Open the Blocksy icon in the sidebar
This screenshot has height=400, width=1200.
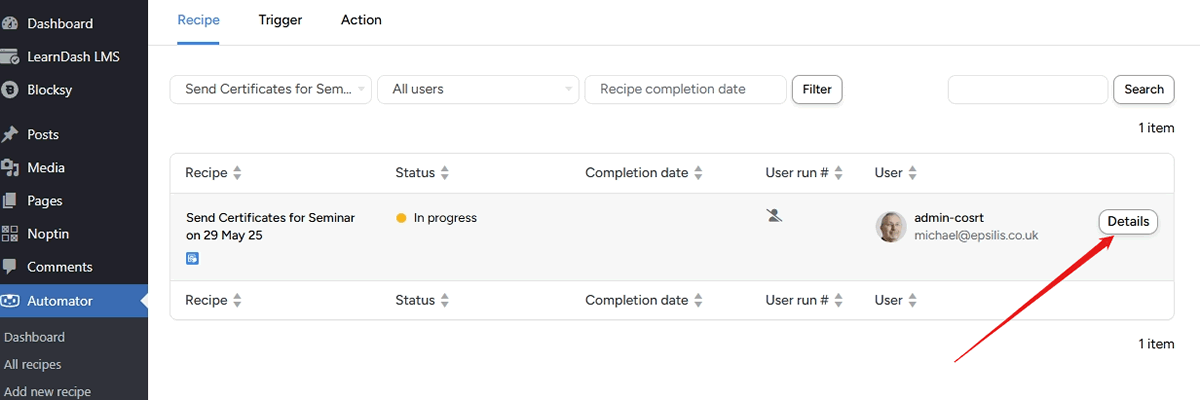(10, 89)
